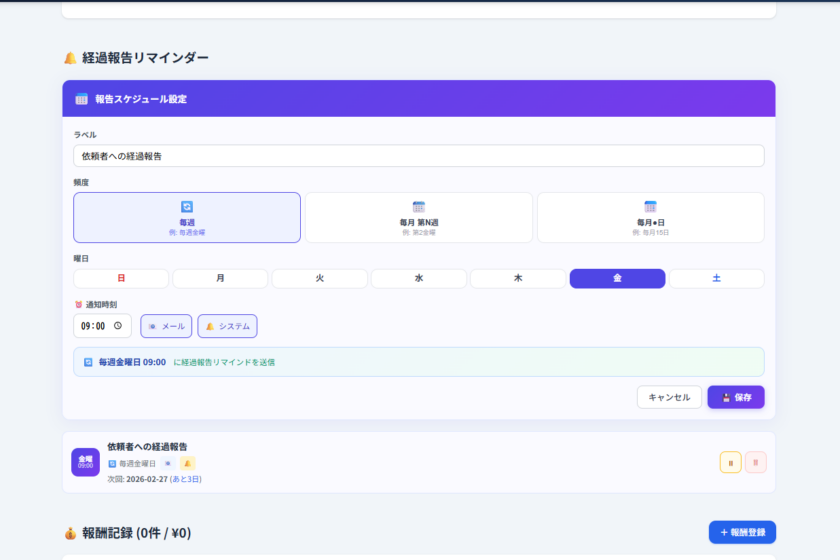Open the ＋報酬登録 form
This screenshot has height=560, width=840.
tap(741, 532)
